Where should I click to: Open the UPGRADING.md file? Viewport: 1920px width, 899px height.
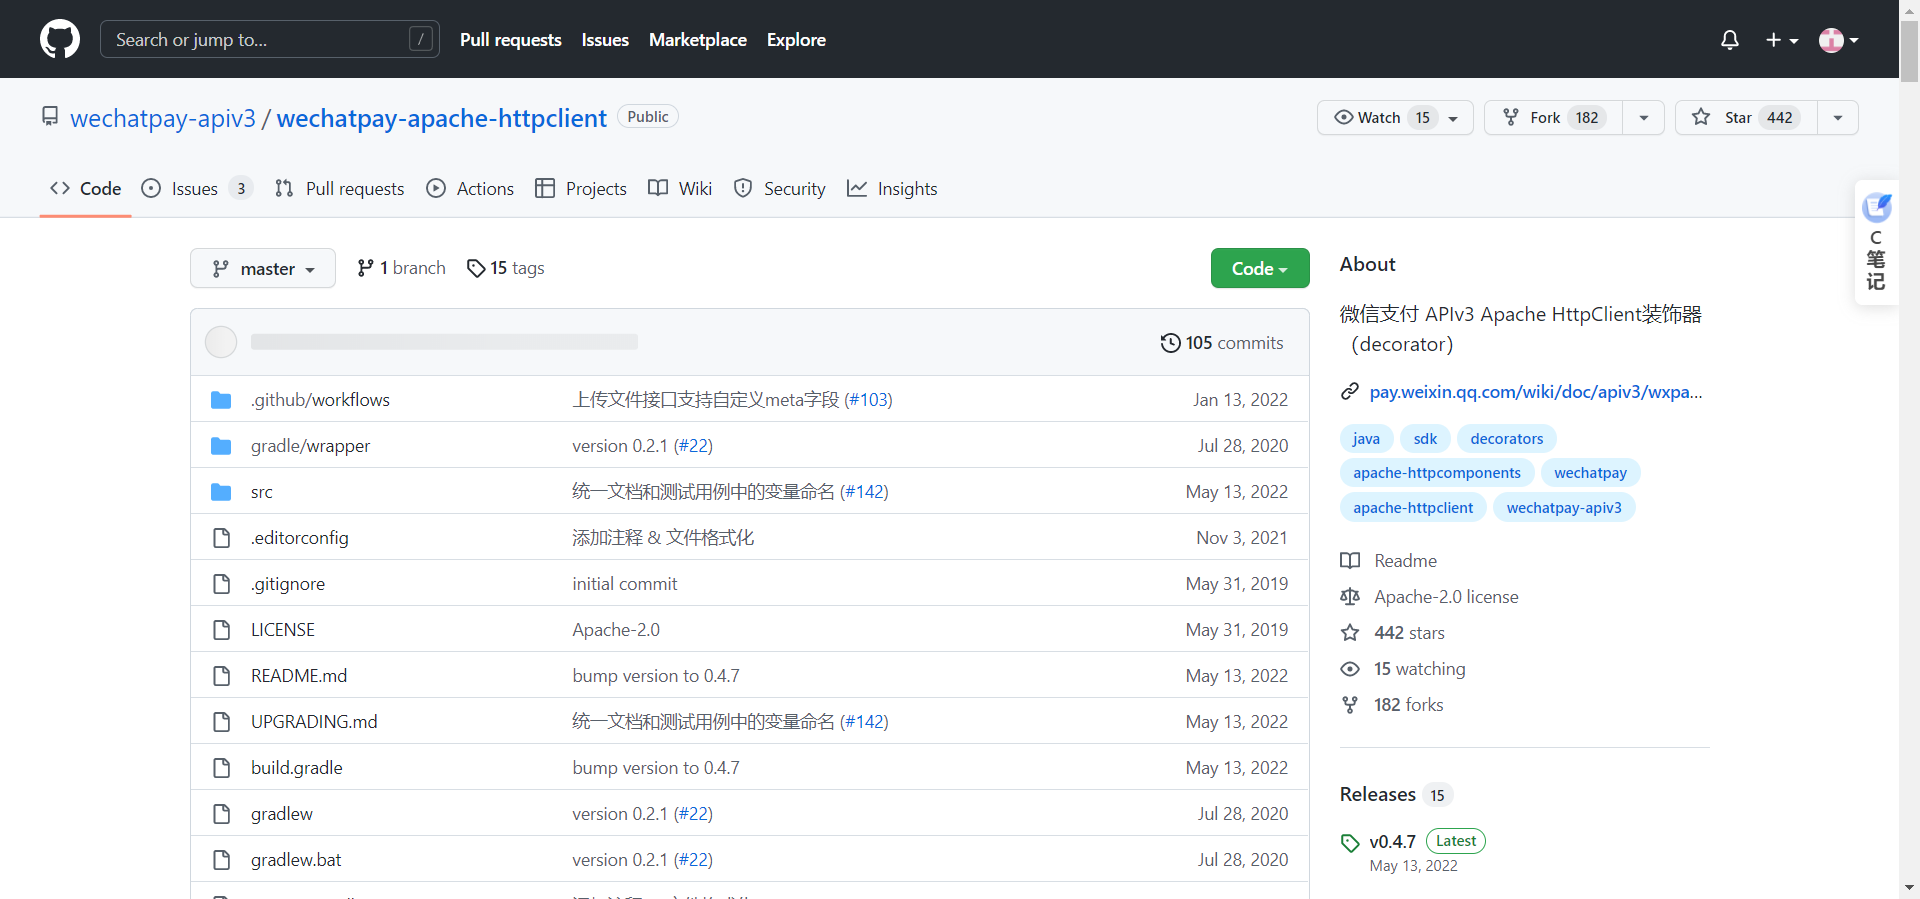[x=314, y=722]
